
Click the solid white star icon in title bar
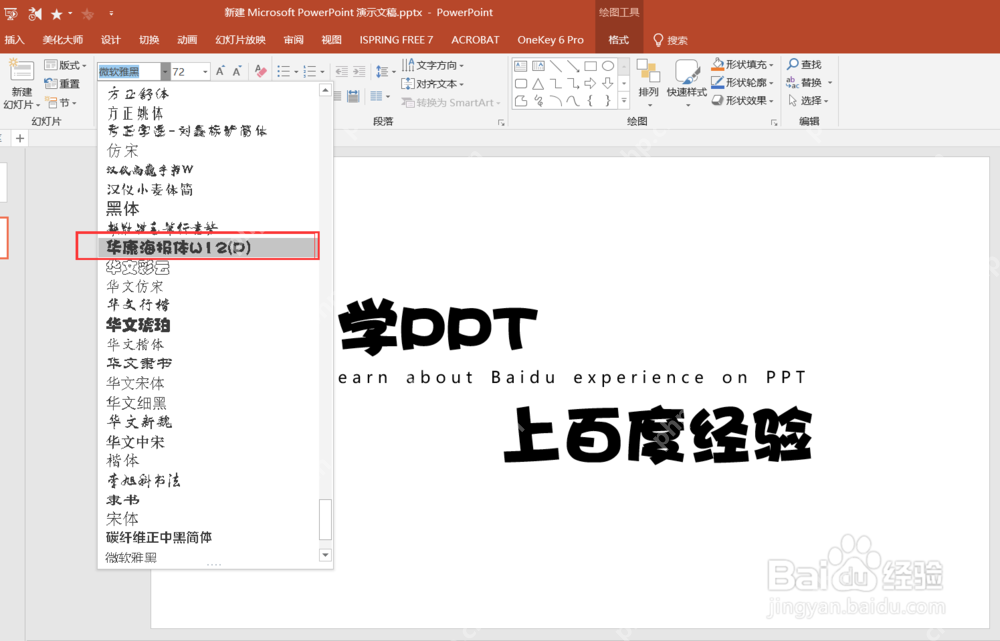(57, 13)
